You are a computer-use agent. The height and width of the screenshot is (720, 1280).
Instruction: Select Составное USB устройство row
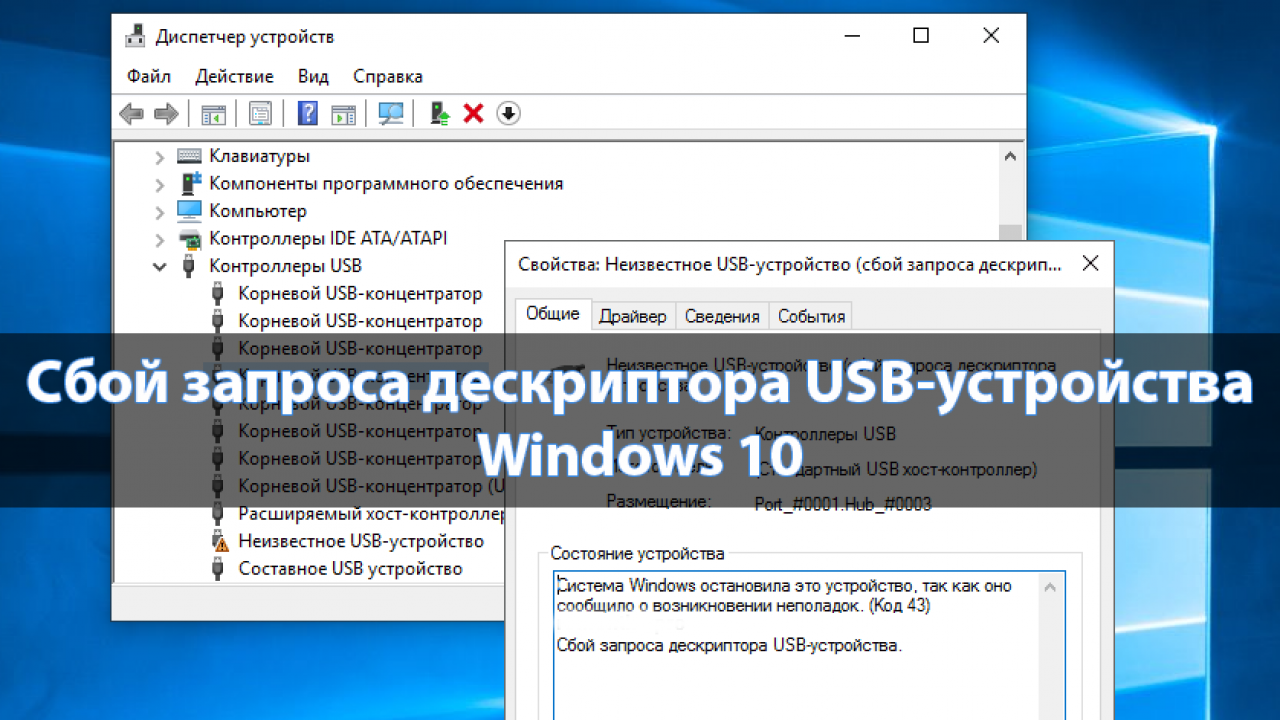point(350,569)
